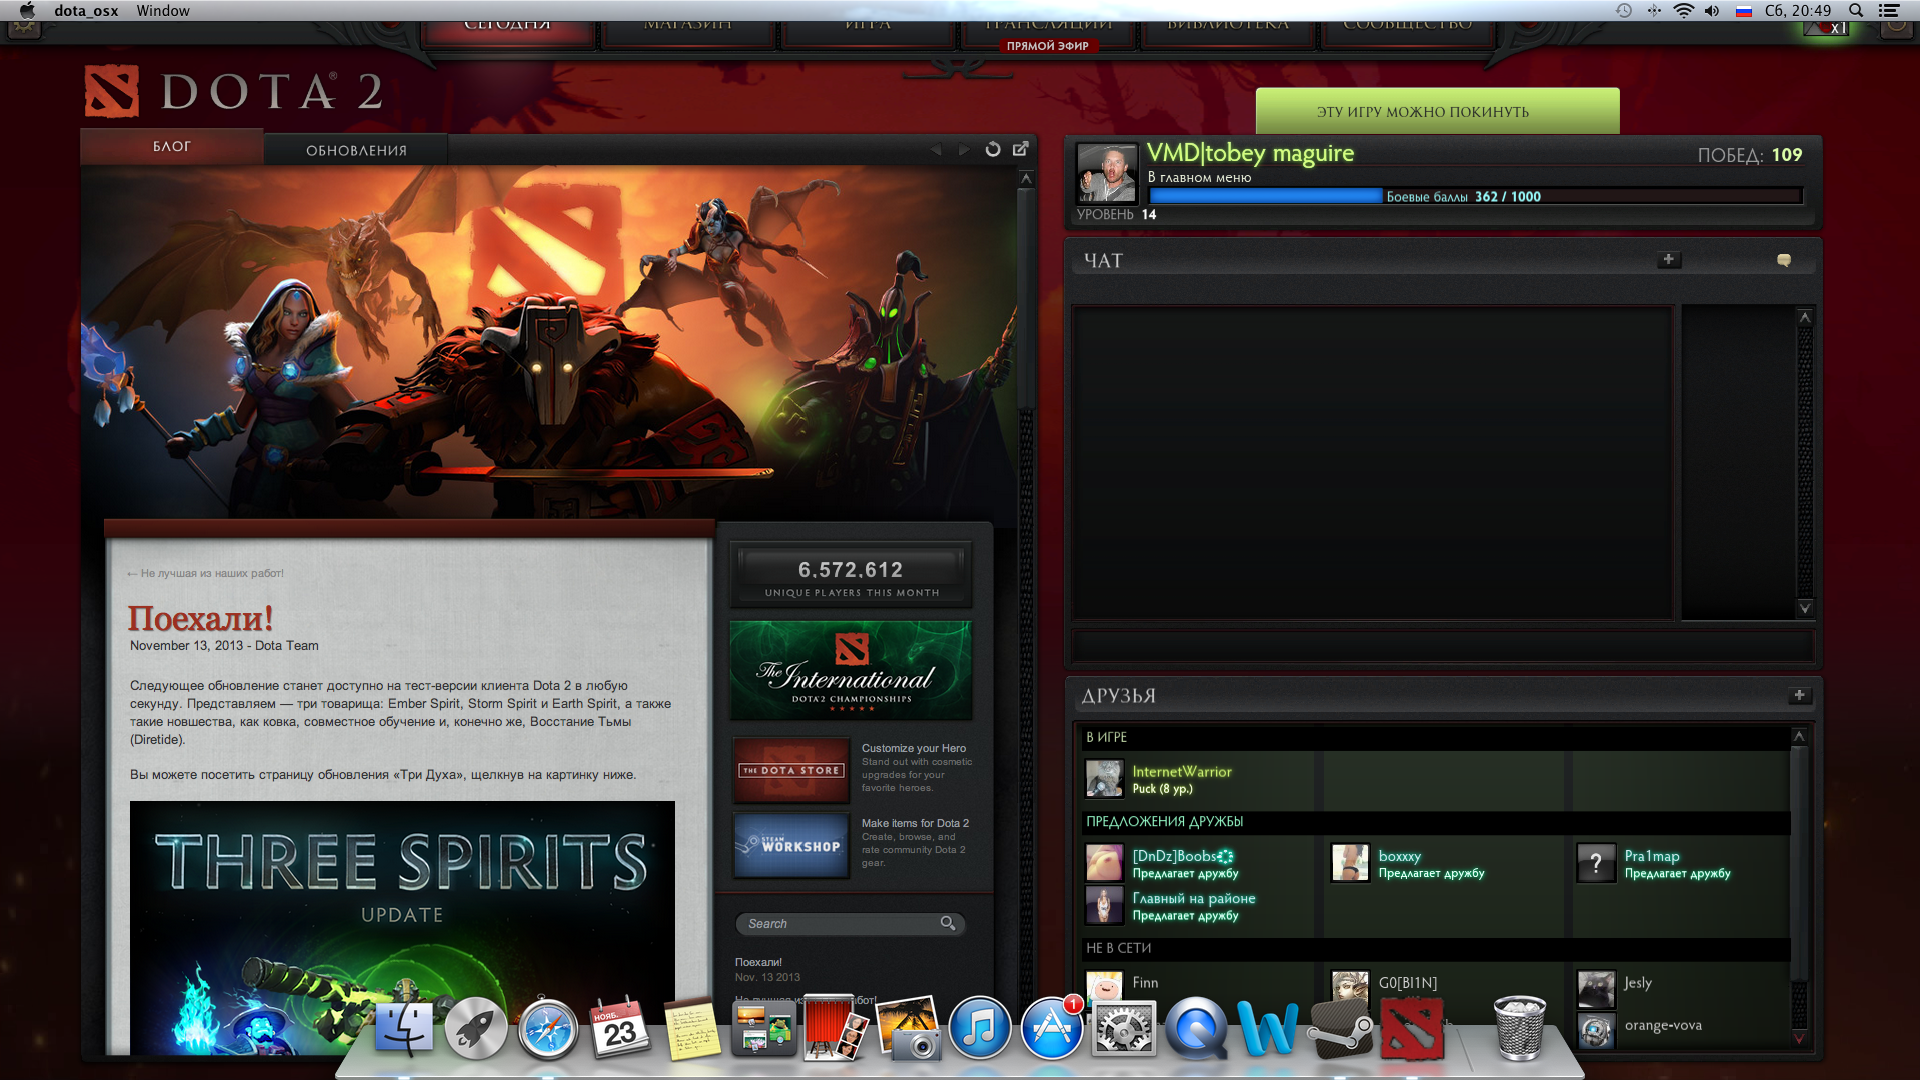Open the Steam Workshop tile
Viewport: 1920px width, 1080px height.
tap(791, 845)
